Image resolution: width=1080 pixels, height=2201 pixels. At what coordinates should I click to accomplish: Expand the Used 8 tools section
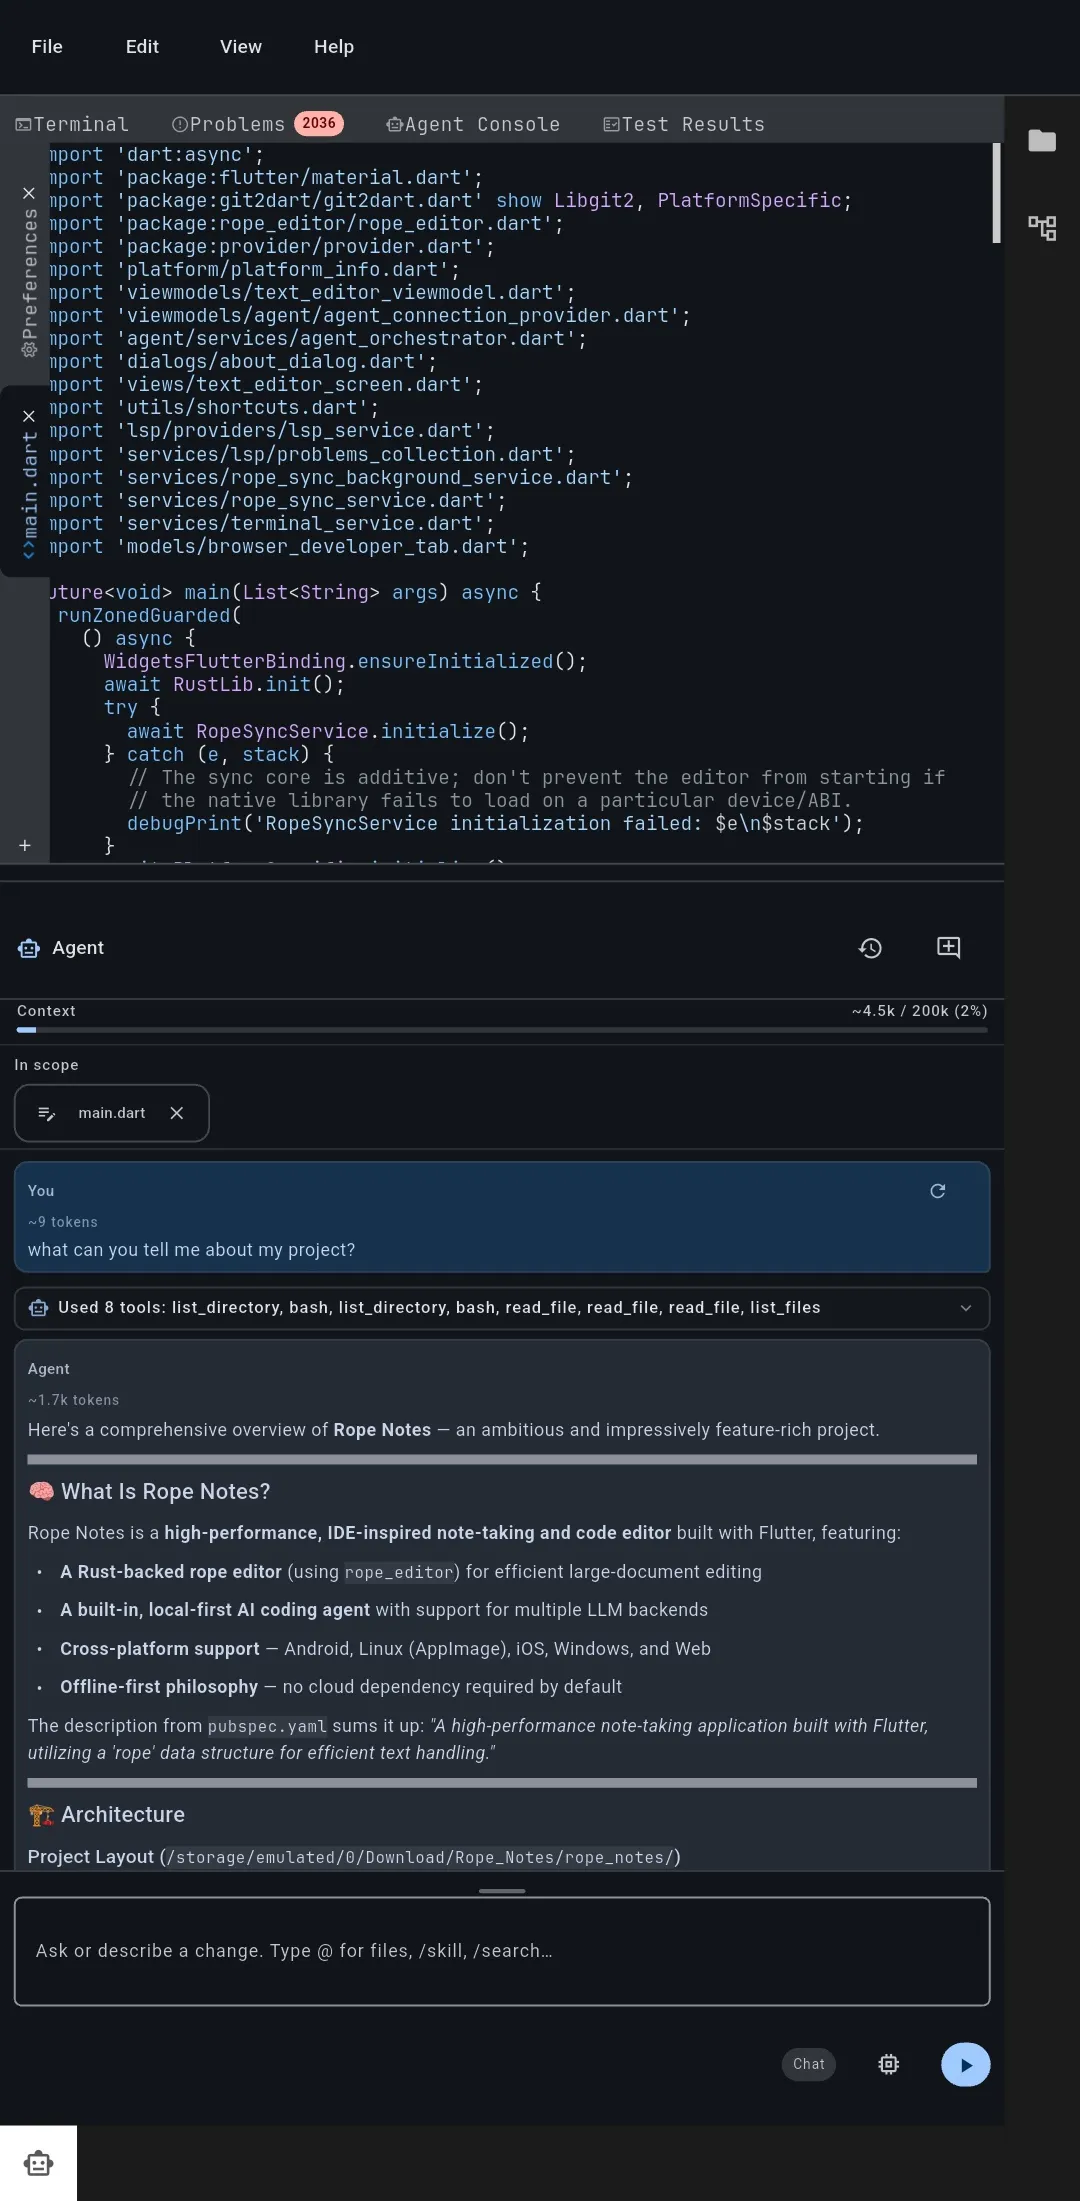(x=502, y=1308)
